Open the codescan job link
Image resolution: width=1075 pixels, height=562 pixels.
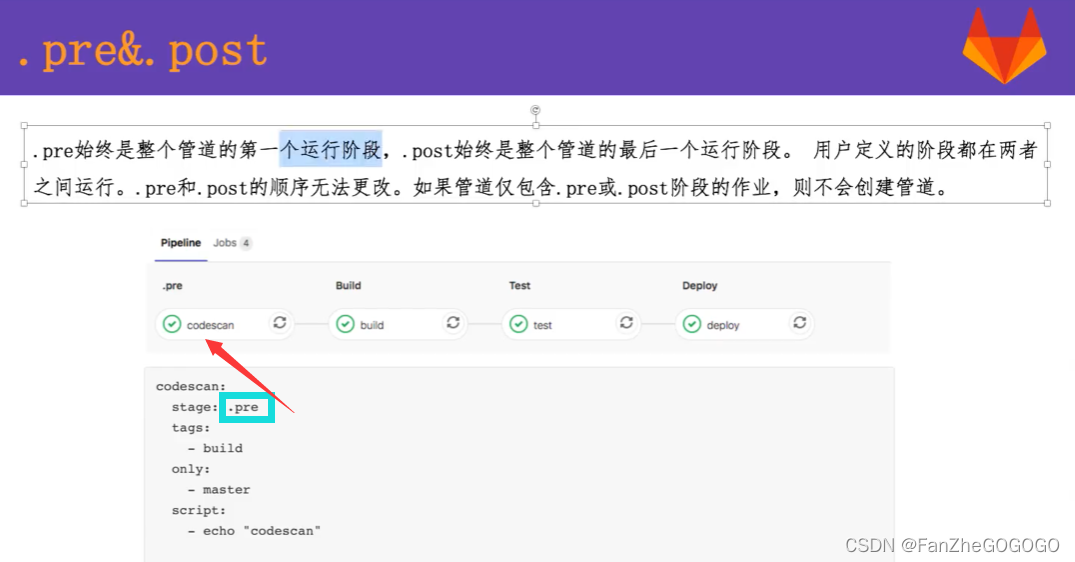pyautogui.click(x=210, y=325)
